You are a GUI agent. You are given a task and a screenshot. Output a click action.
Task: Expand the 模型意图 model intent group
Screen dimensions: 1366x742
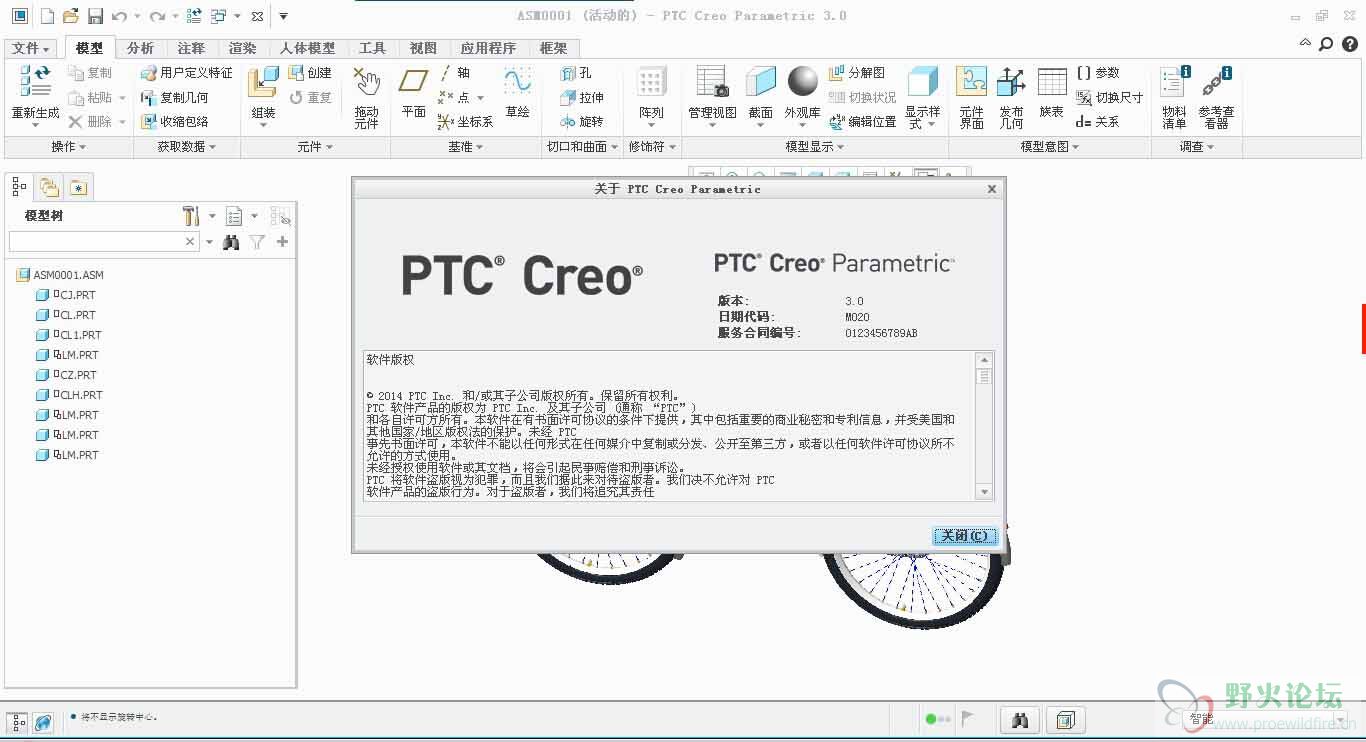point(1050,147)
